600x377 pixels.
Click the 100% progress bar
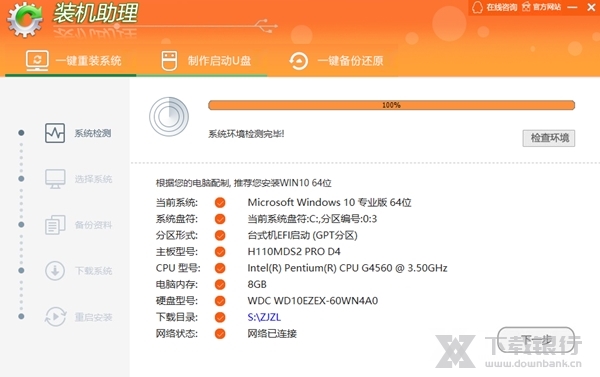click(x=391, y=105)
